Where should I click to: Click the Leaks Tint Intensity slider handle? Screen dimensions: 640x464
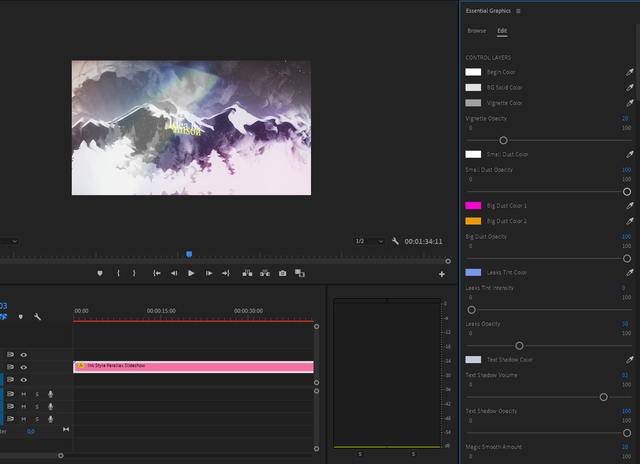click(471, 310)
